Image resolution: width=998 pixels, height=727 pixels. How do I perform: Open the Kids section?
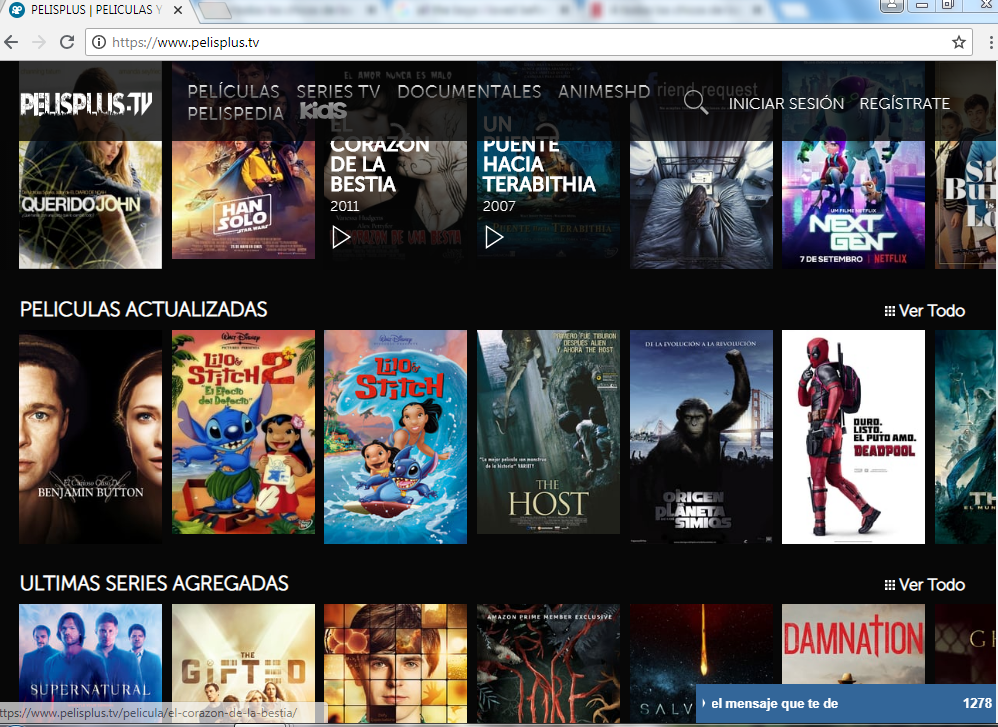pyautogui.click(x=323, y=111)
